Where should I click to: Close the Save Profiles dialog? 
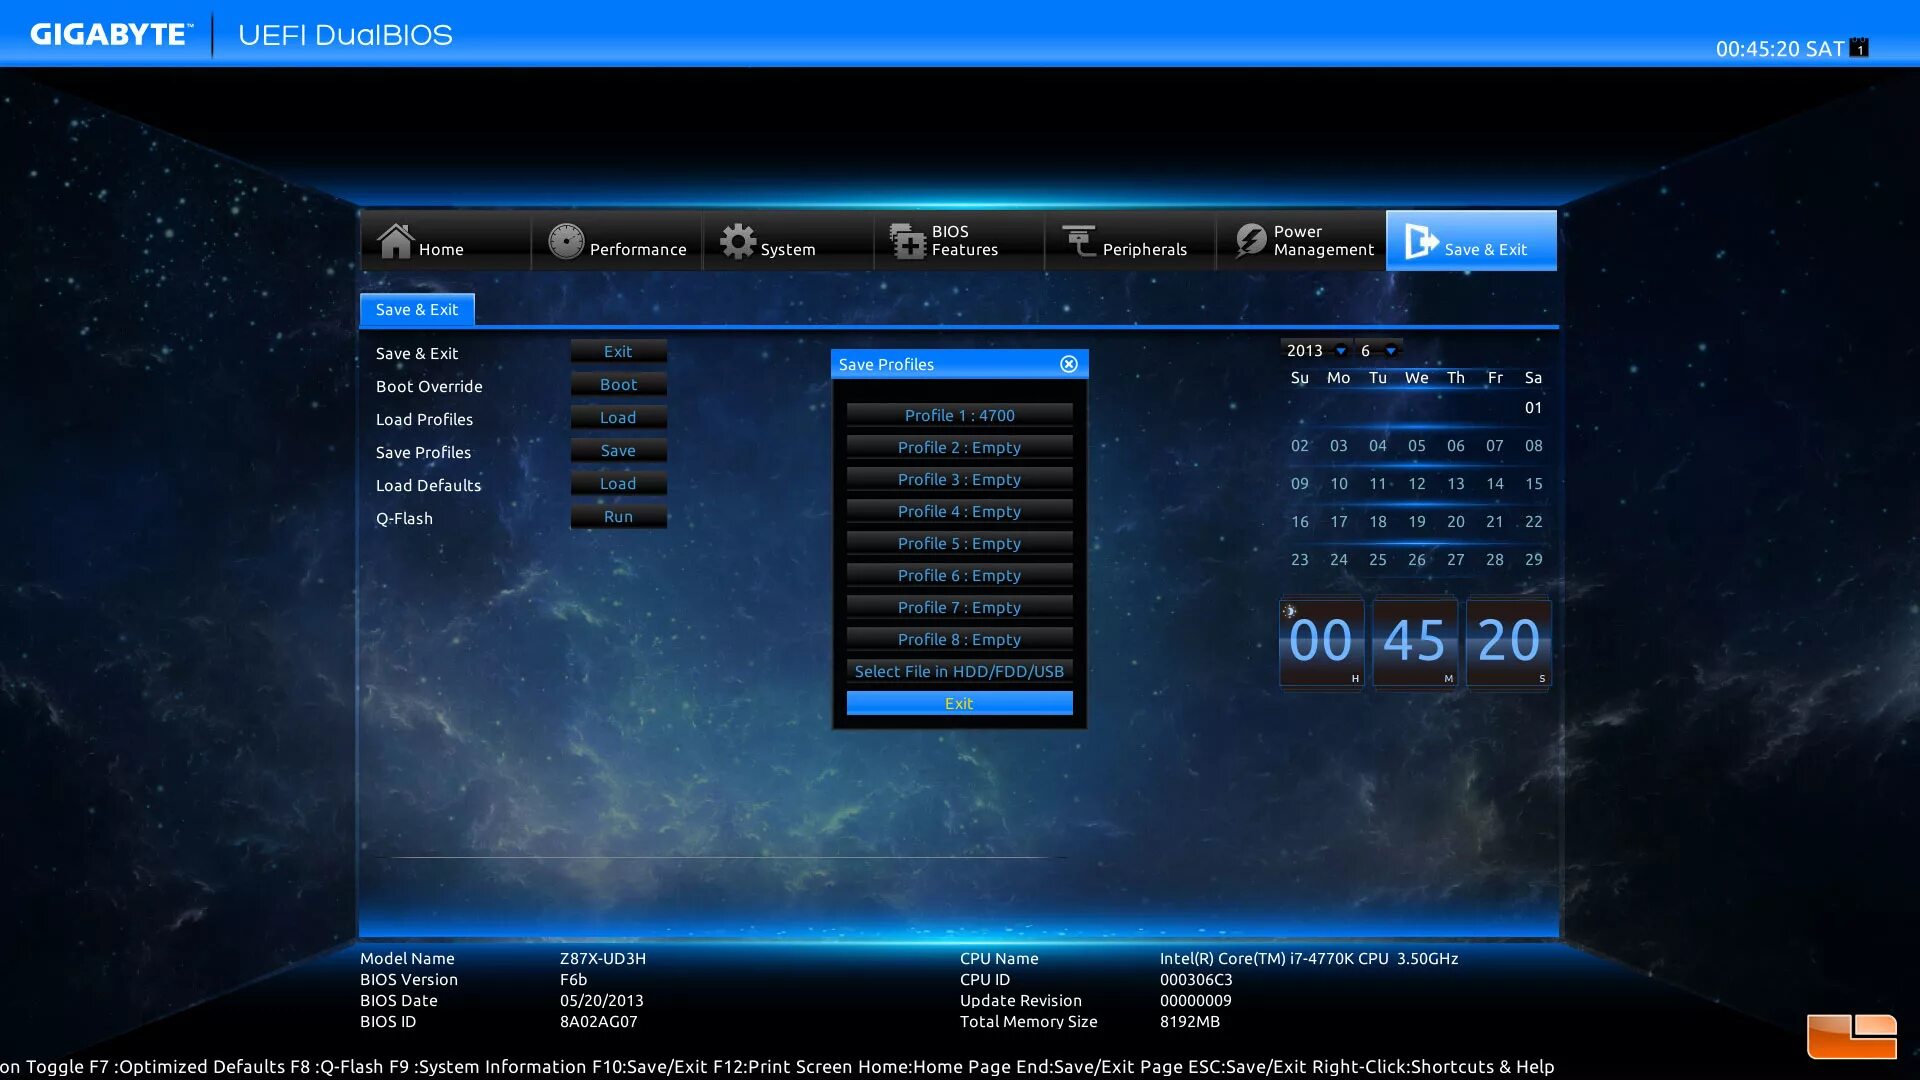tap(1069, 364)
